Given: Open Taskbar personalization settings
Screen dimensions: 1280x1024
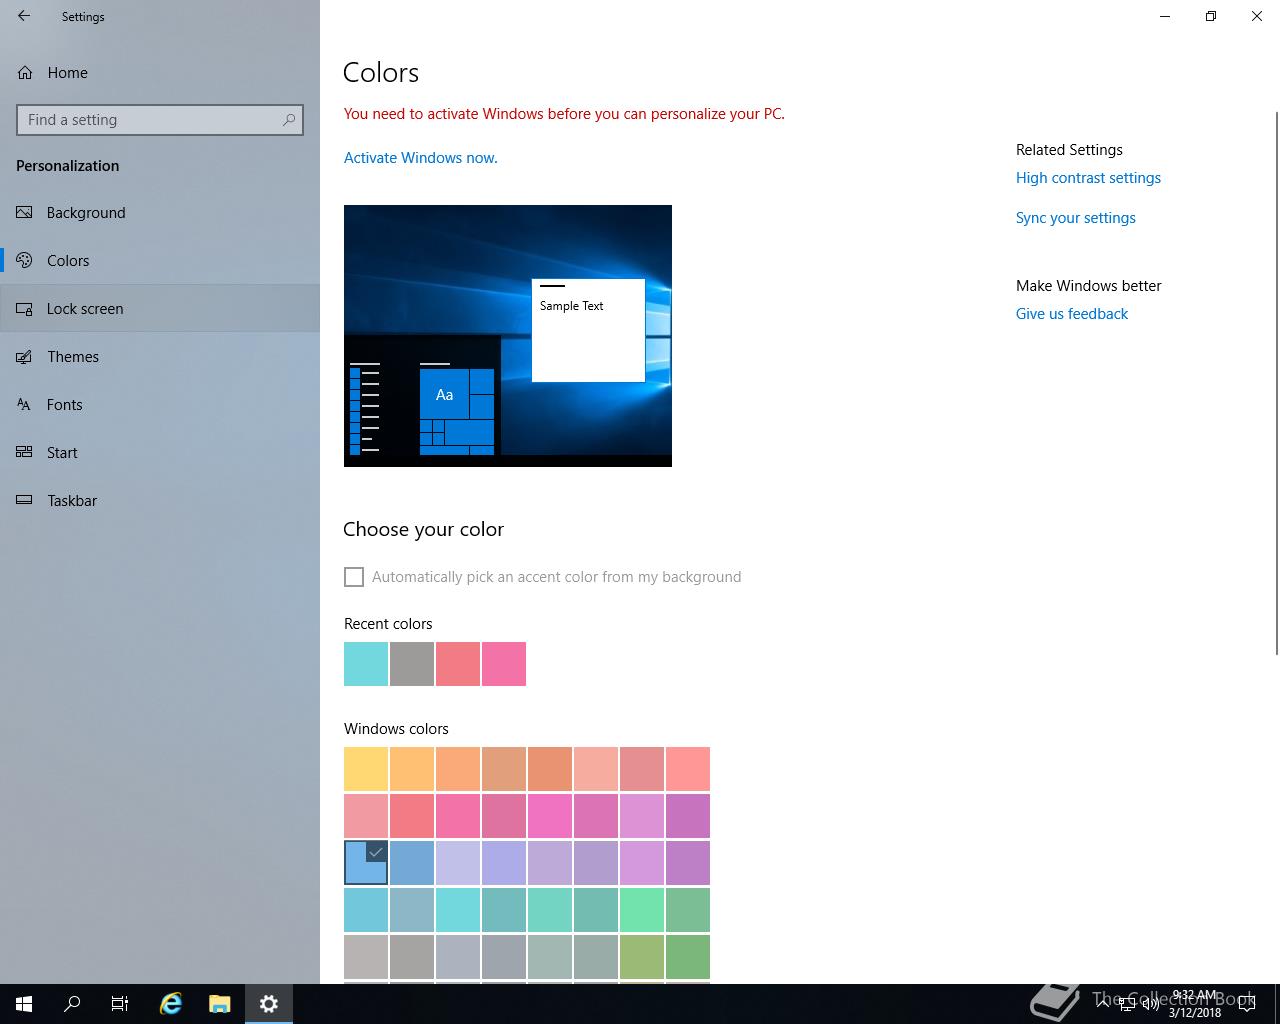Looking at the screenshot, I should 160,501.
